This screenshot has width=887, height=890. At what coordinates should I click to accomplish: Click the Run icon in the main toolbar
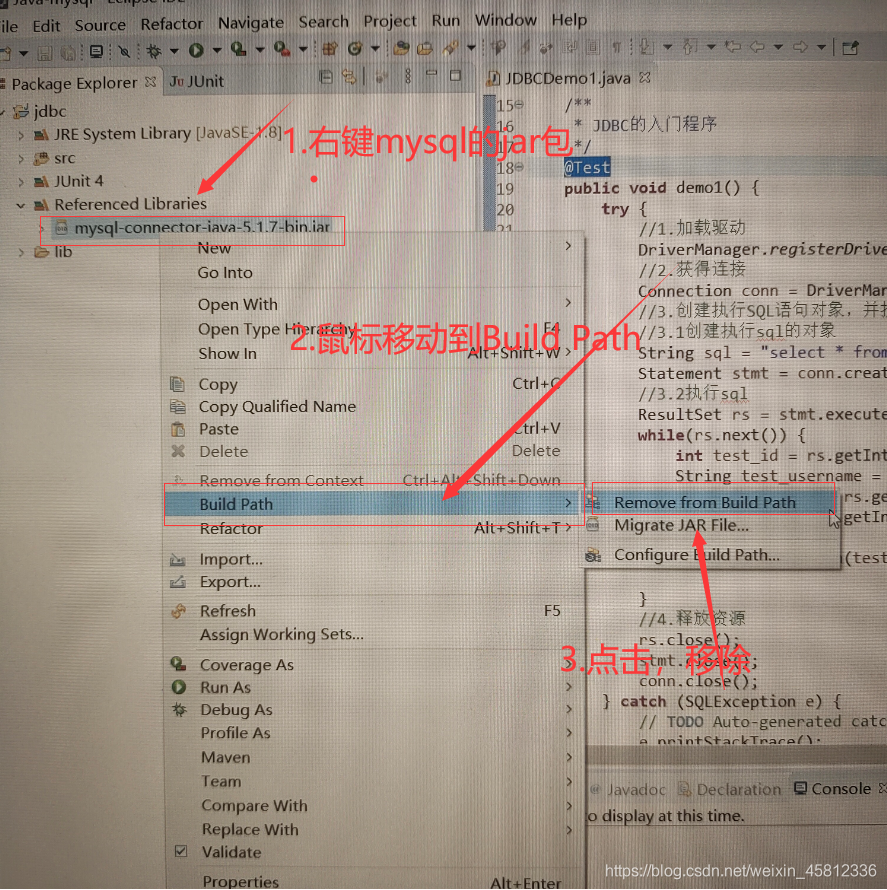pos(195,48)
